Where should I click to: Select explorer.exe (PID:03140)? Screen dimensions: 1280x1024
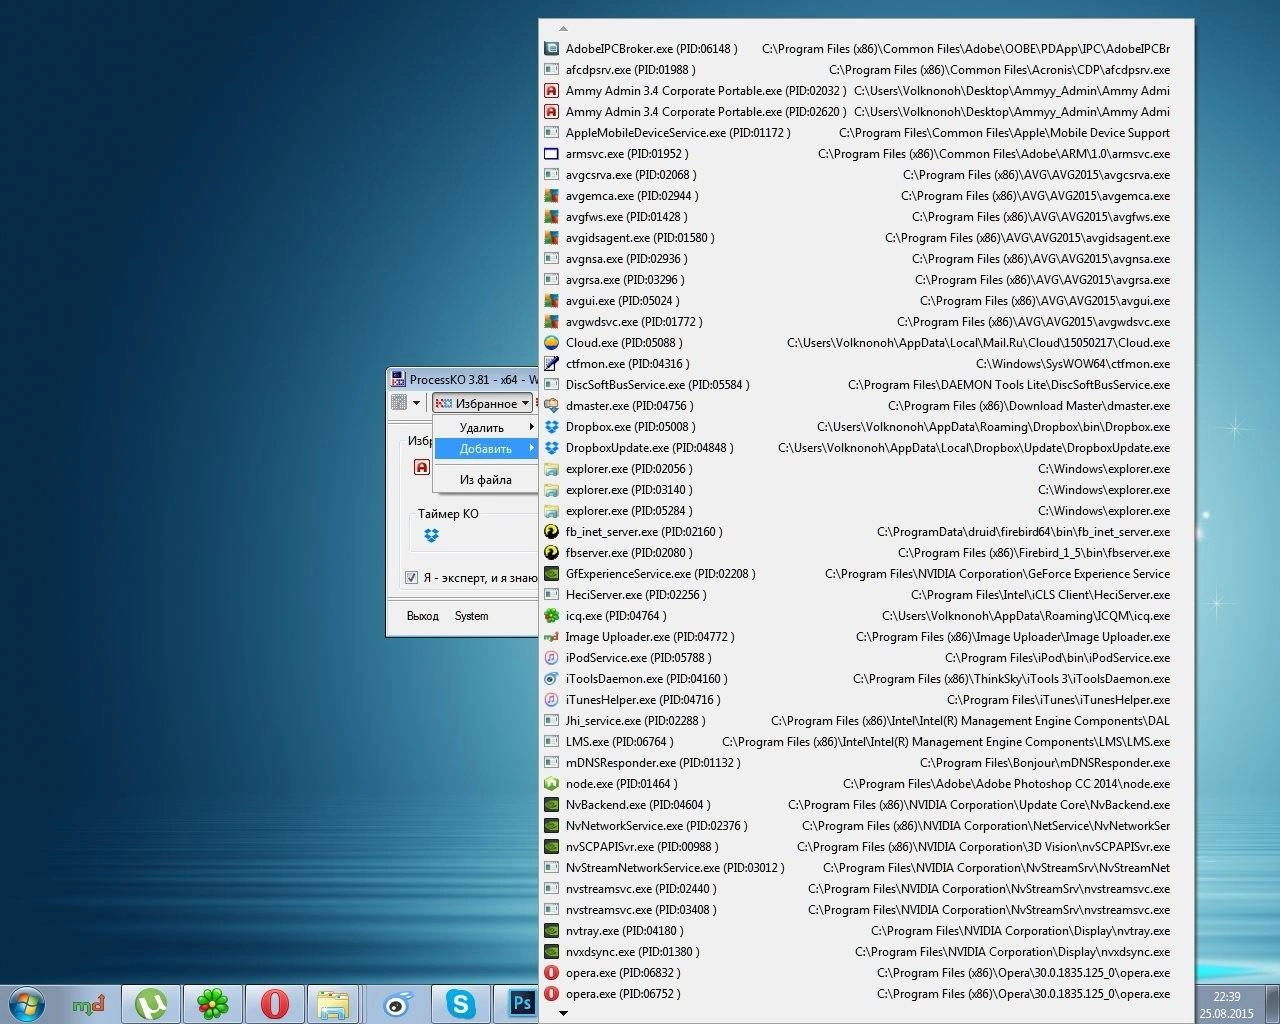(866, 489)
